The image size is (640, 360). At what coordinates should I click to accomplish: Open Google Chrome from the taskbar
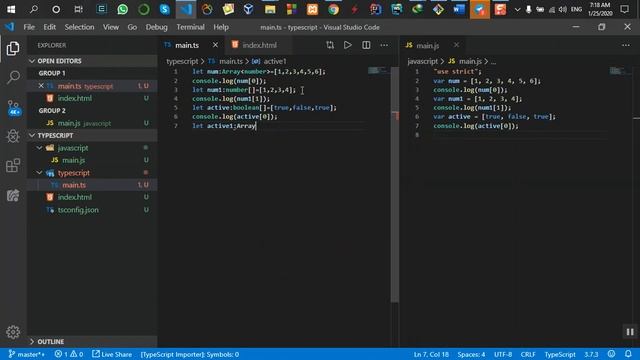point(333,9)
